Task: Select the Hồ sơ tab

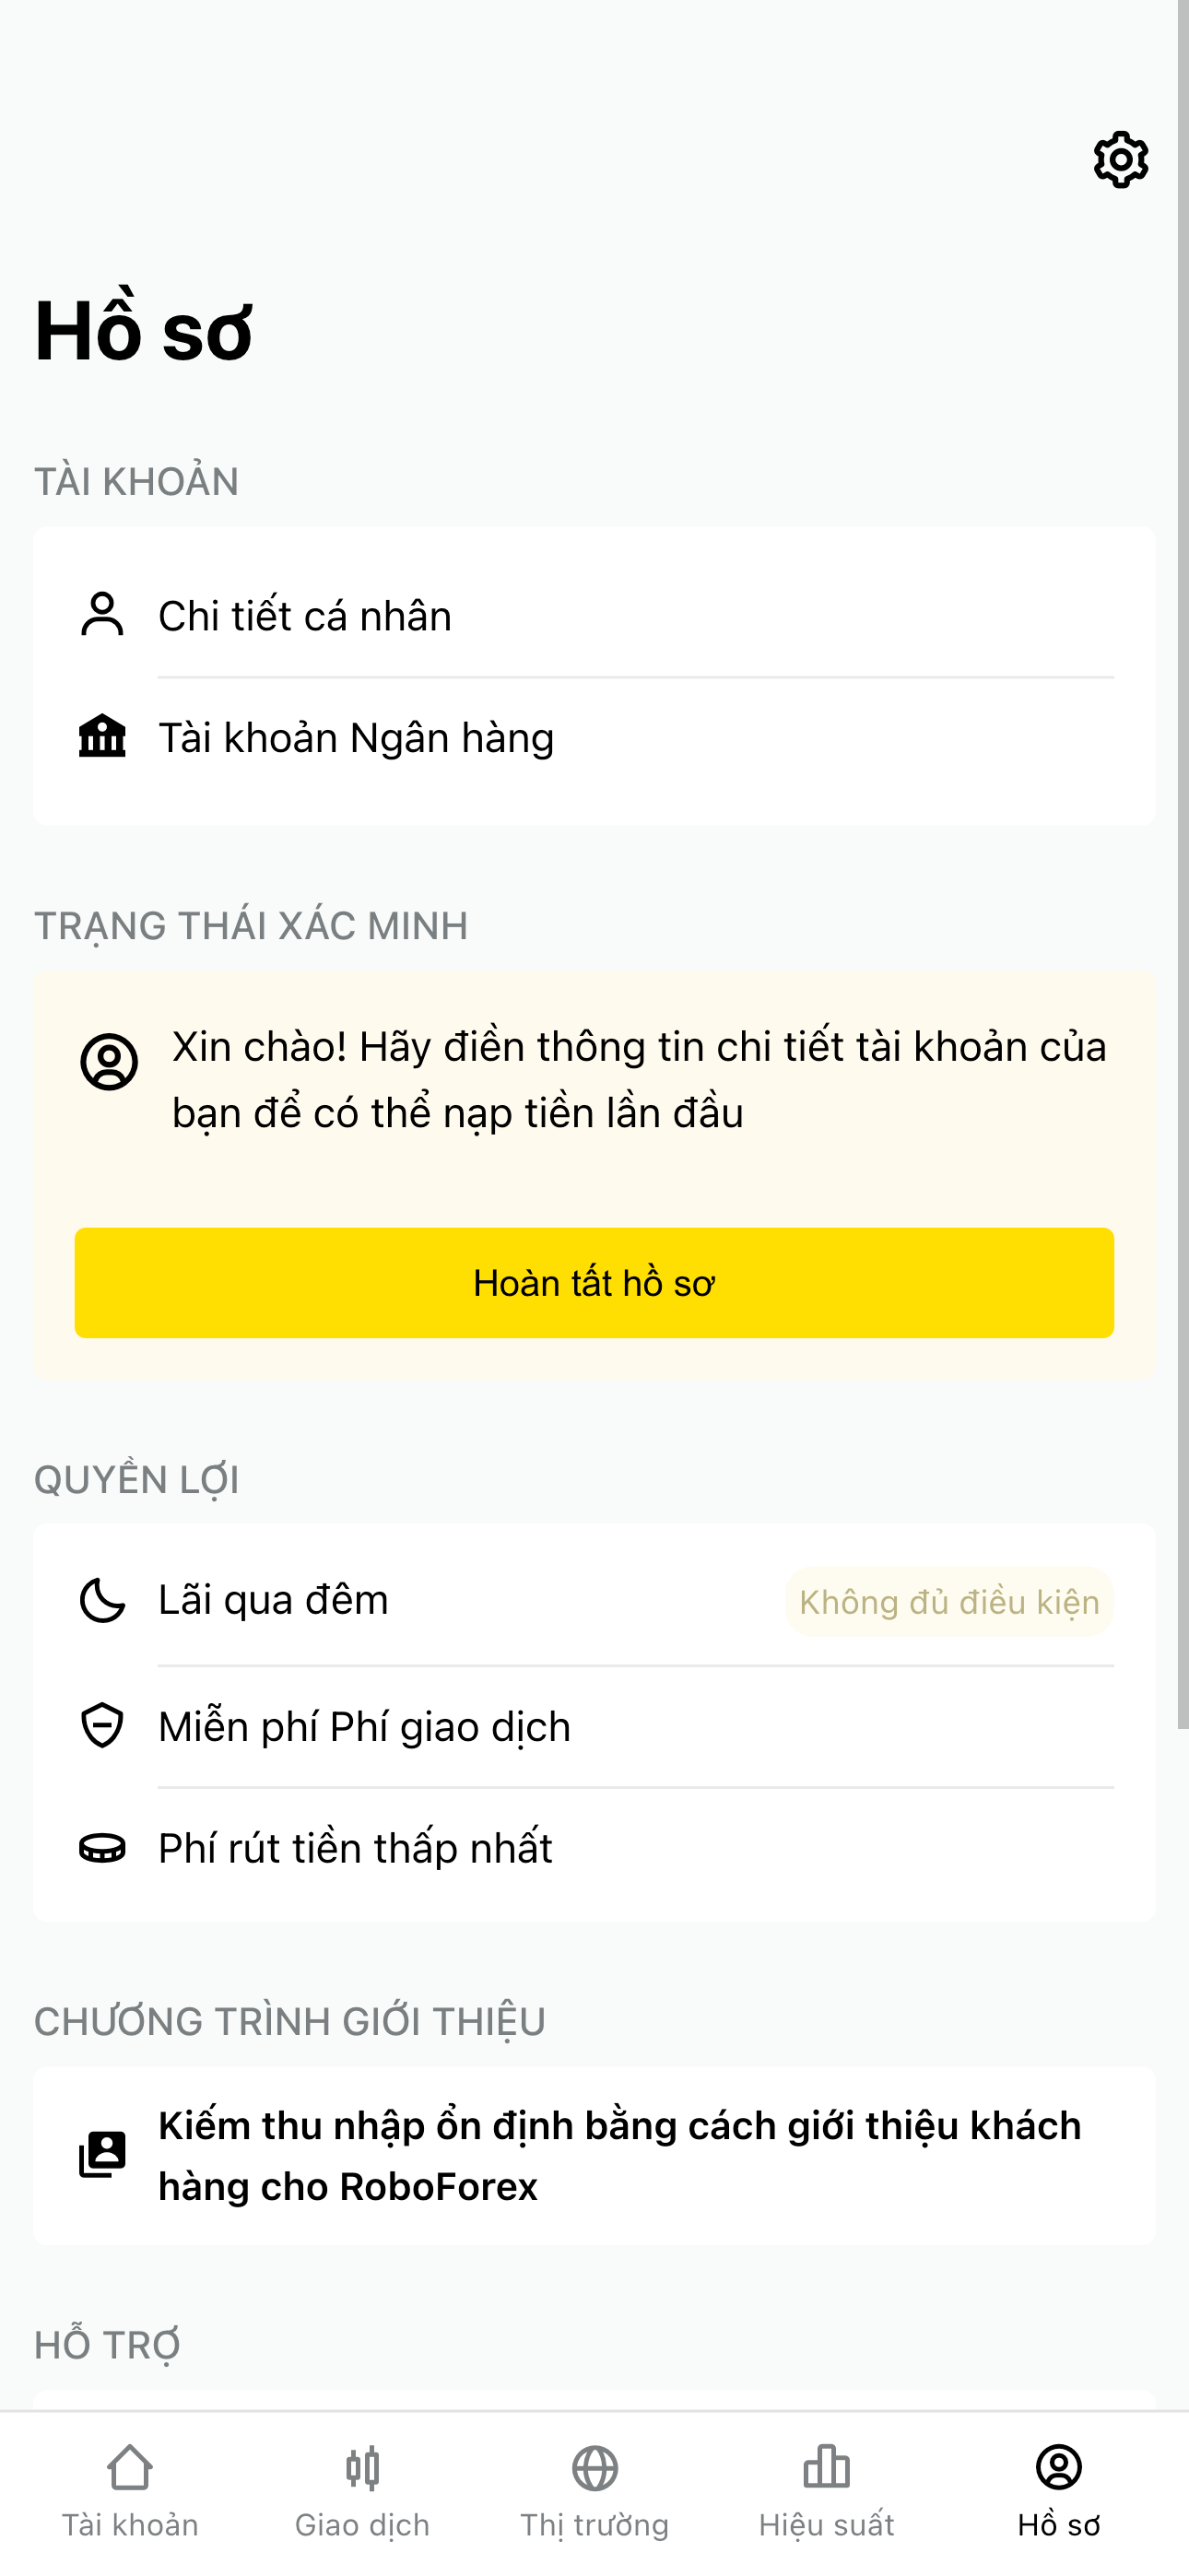Action: click(x=1058, y=2491)
